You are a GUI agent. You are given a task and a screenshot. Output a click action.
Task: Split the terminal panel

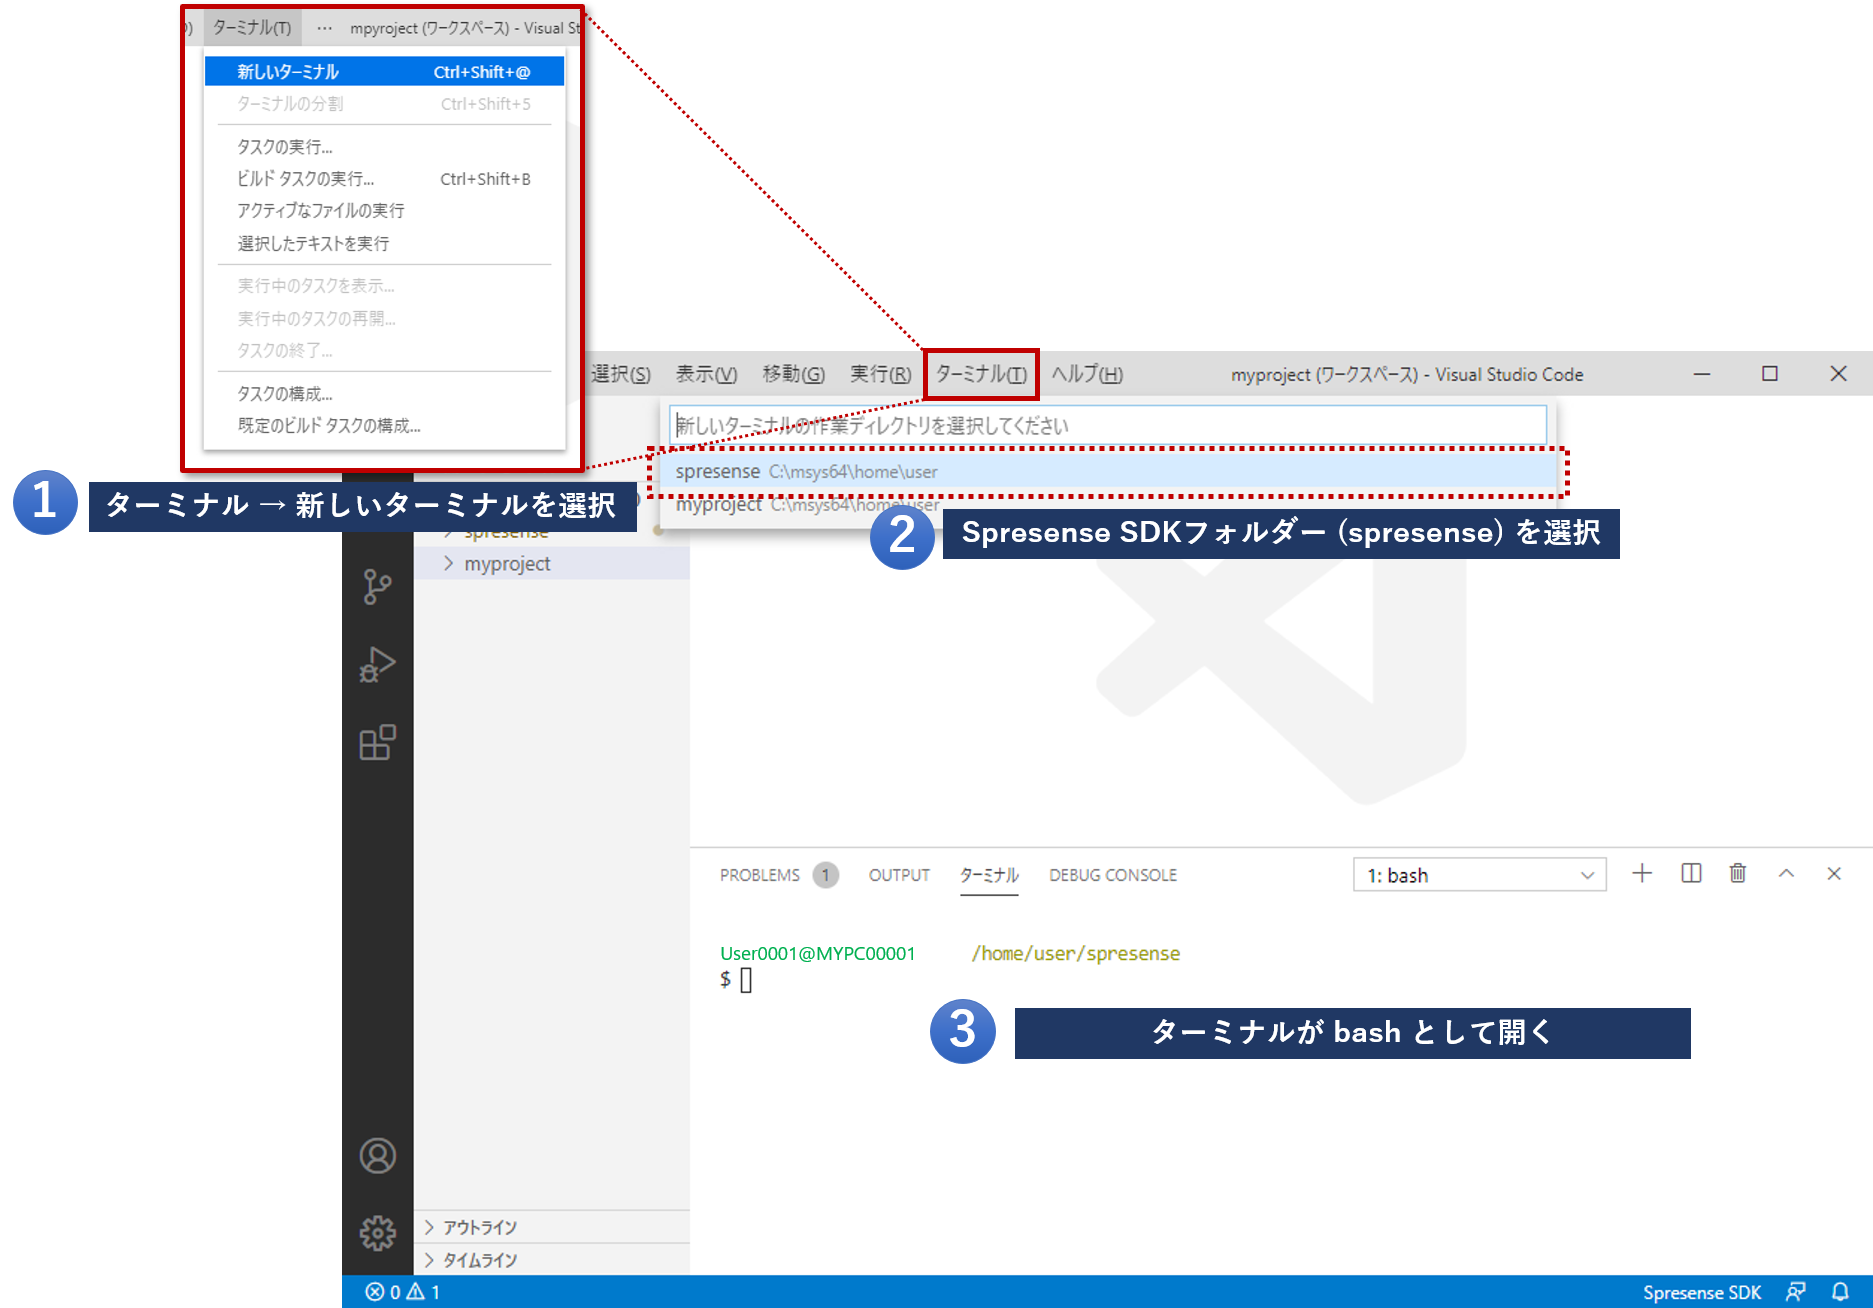pyautogui.click(x=1691, y=874)
